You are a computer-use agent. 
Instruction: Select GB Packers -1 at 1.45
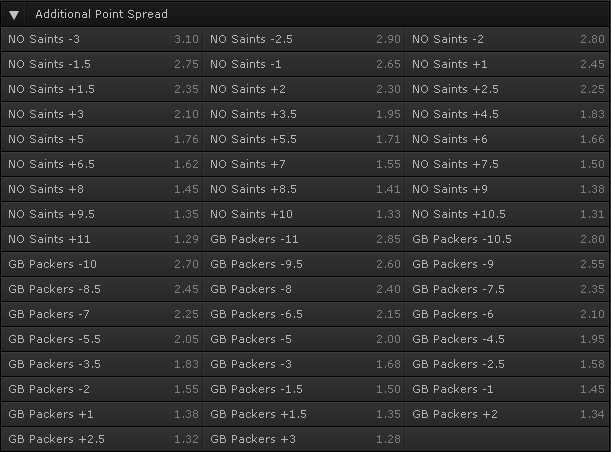click(x=507, y=388)
